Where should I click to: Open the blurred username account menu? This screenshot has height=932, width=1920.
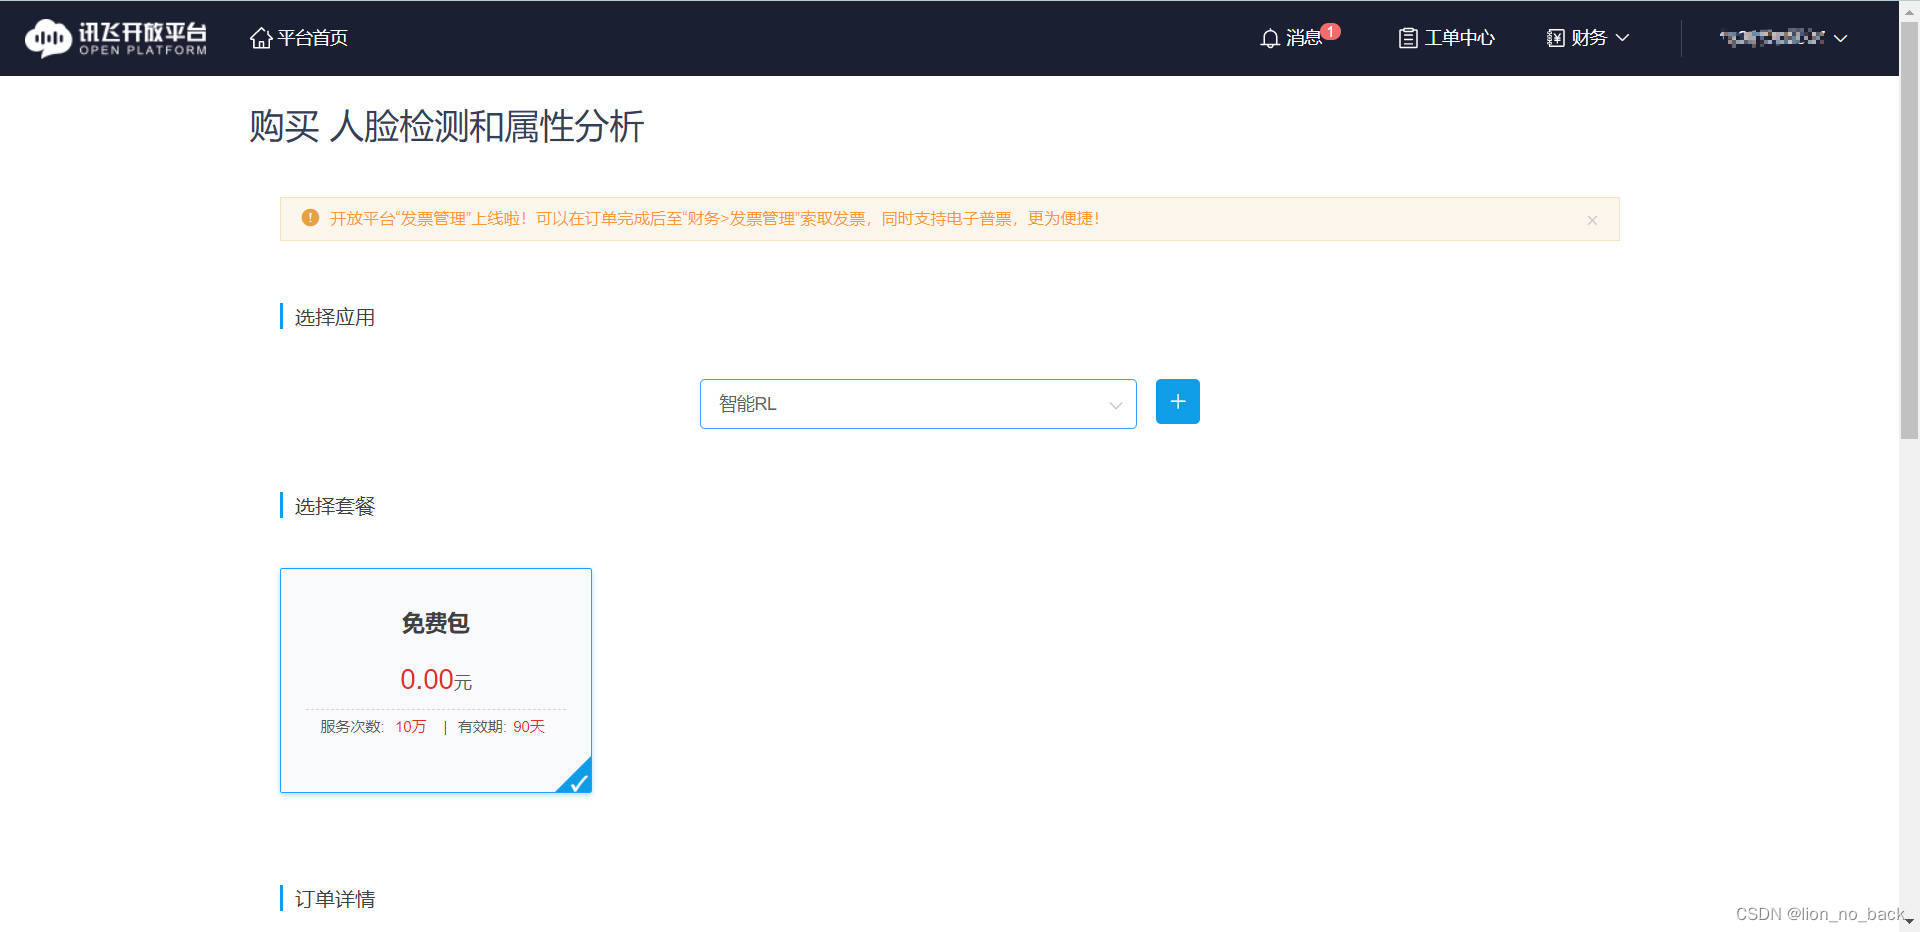tap(1783, 38)
